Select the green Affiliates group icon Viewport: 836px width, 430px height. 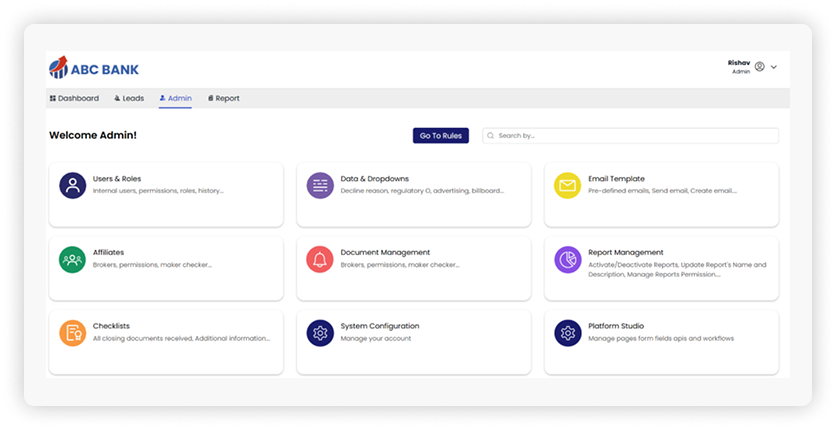[72, 259]
